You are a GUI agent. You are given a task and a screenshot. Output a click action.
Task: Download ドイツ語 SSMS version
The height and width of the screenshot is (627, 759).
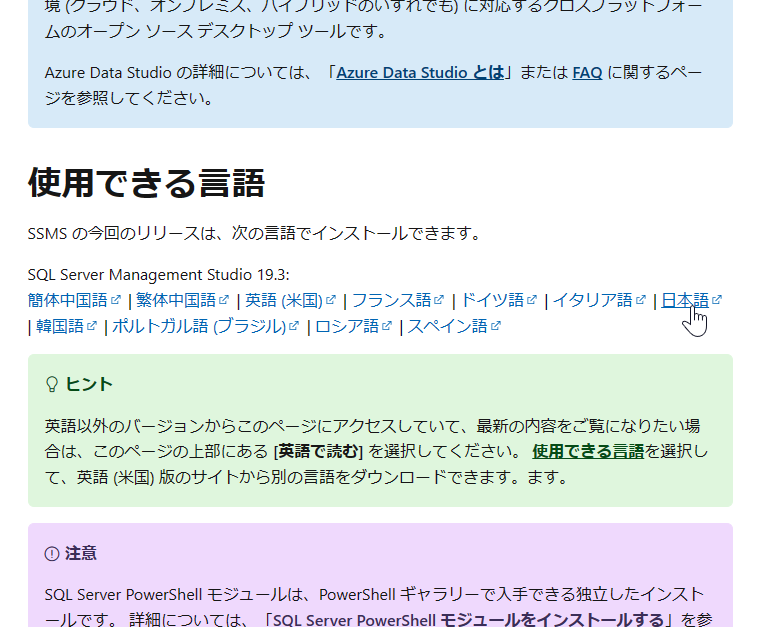click(x=492, y=300)
